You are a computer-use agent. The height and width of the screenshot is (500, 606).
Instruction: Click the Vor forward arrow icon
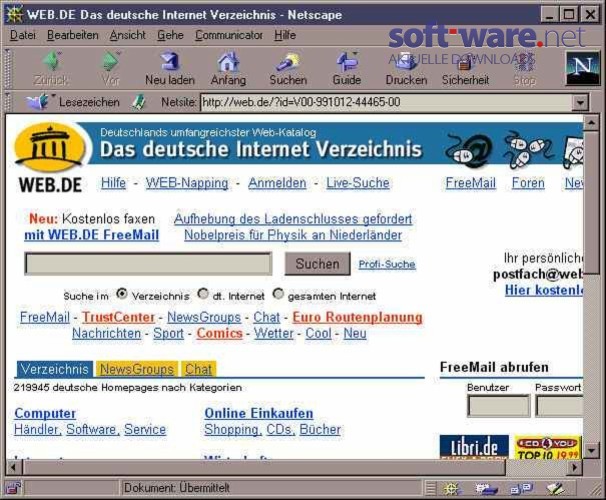click(x=111, y=61)
